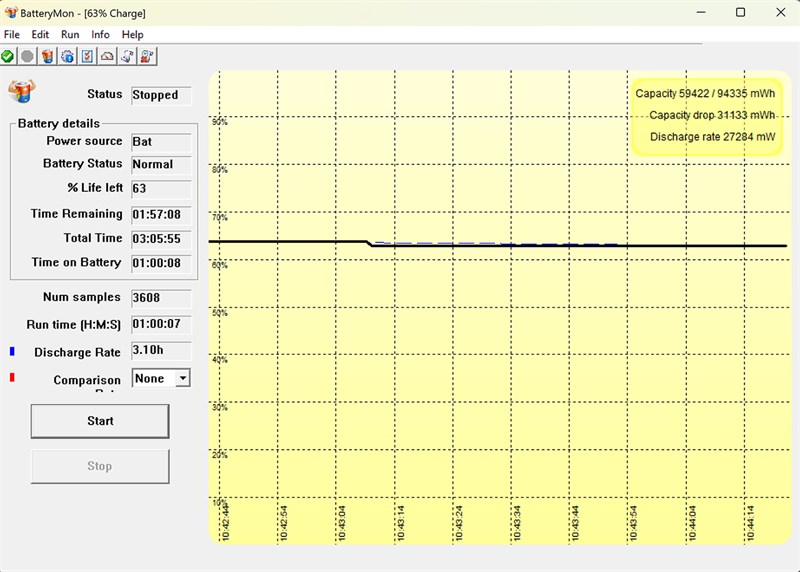Open the Comparison rate dropdown arrow
This screenshot has width=800, height=572.
coord(183,378)
